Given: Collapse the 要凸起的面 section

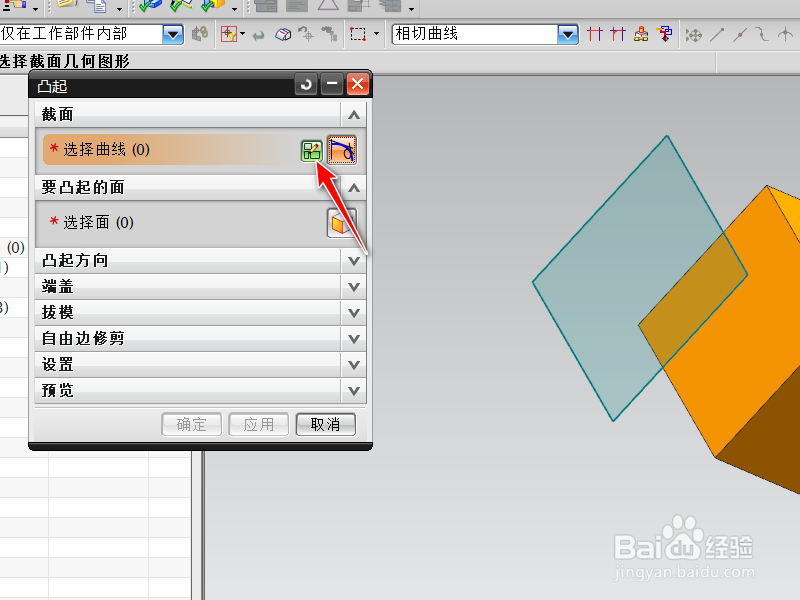Looking at the screenshot, I should click(x=354, y=188).
